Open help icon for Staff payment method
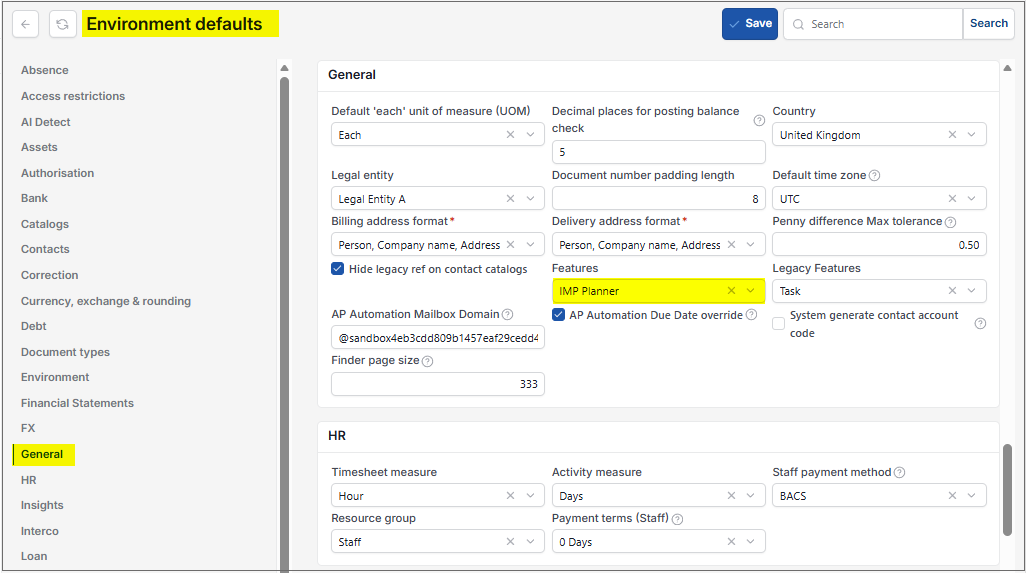 click(900, 473)
